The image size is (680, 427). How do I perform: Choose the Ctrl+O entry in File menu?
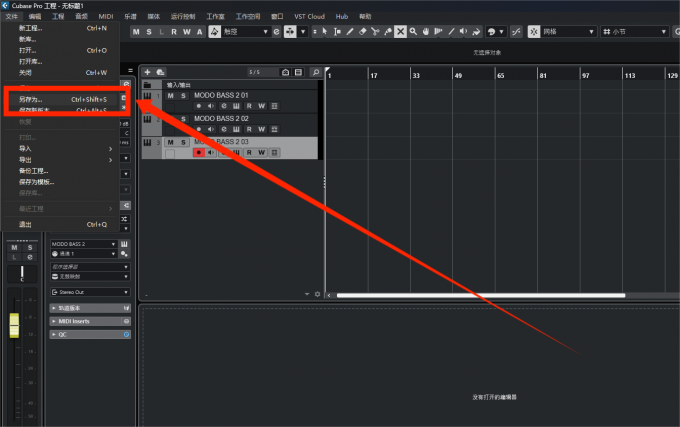[x=62, y=50]
